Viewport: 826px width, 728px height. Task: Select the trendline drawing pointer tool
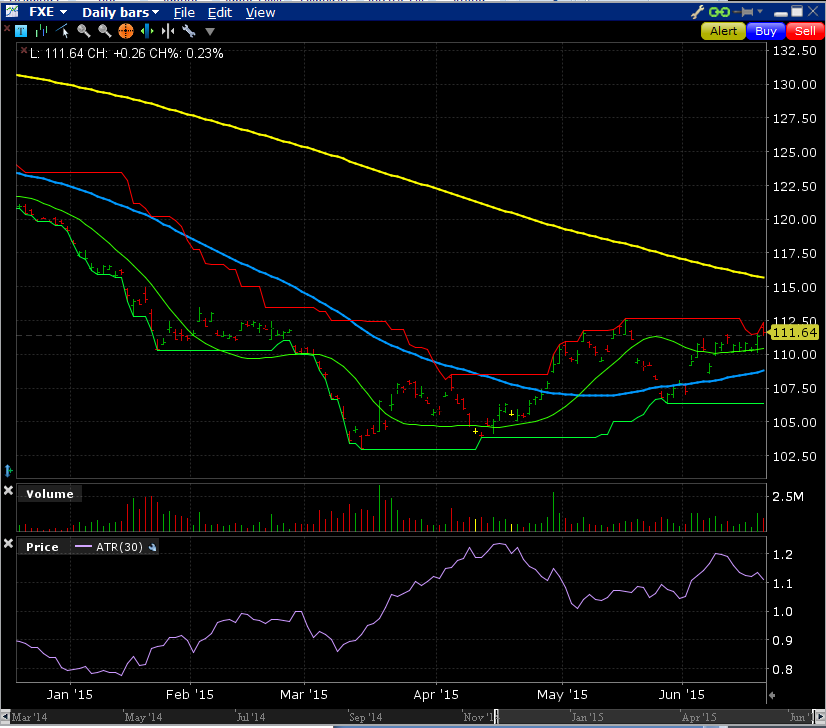tap(64, 31)
